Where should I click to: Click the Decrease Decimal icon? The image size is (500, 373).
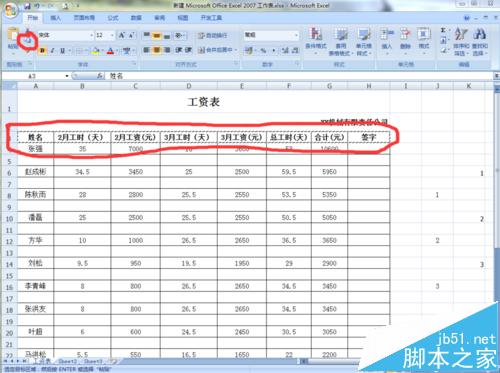295,50
